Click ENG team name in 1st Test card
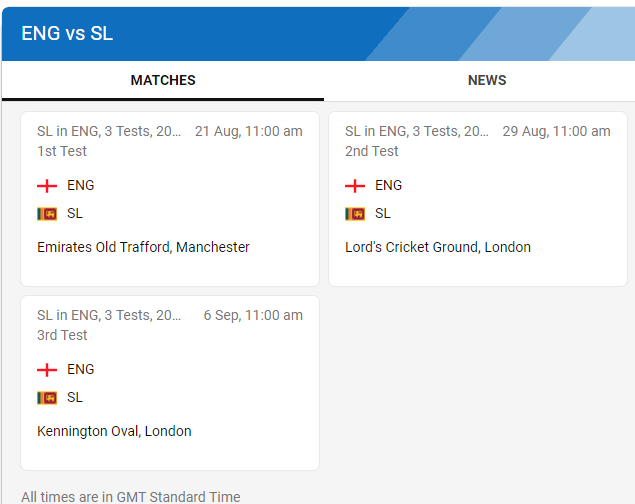Viewport: 635px width, 504px height. pos(81,186)
